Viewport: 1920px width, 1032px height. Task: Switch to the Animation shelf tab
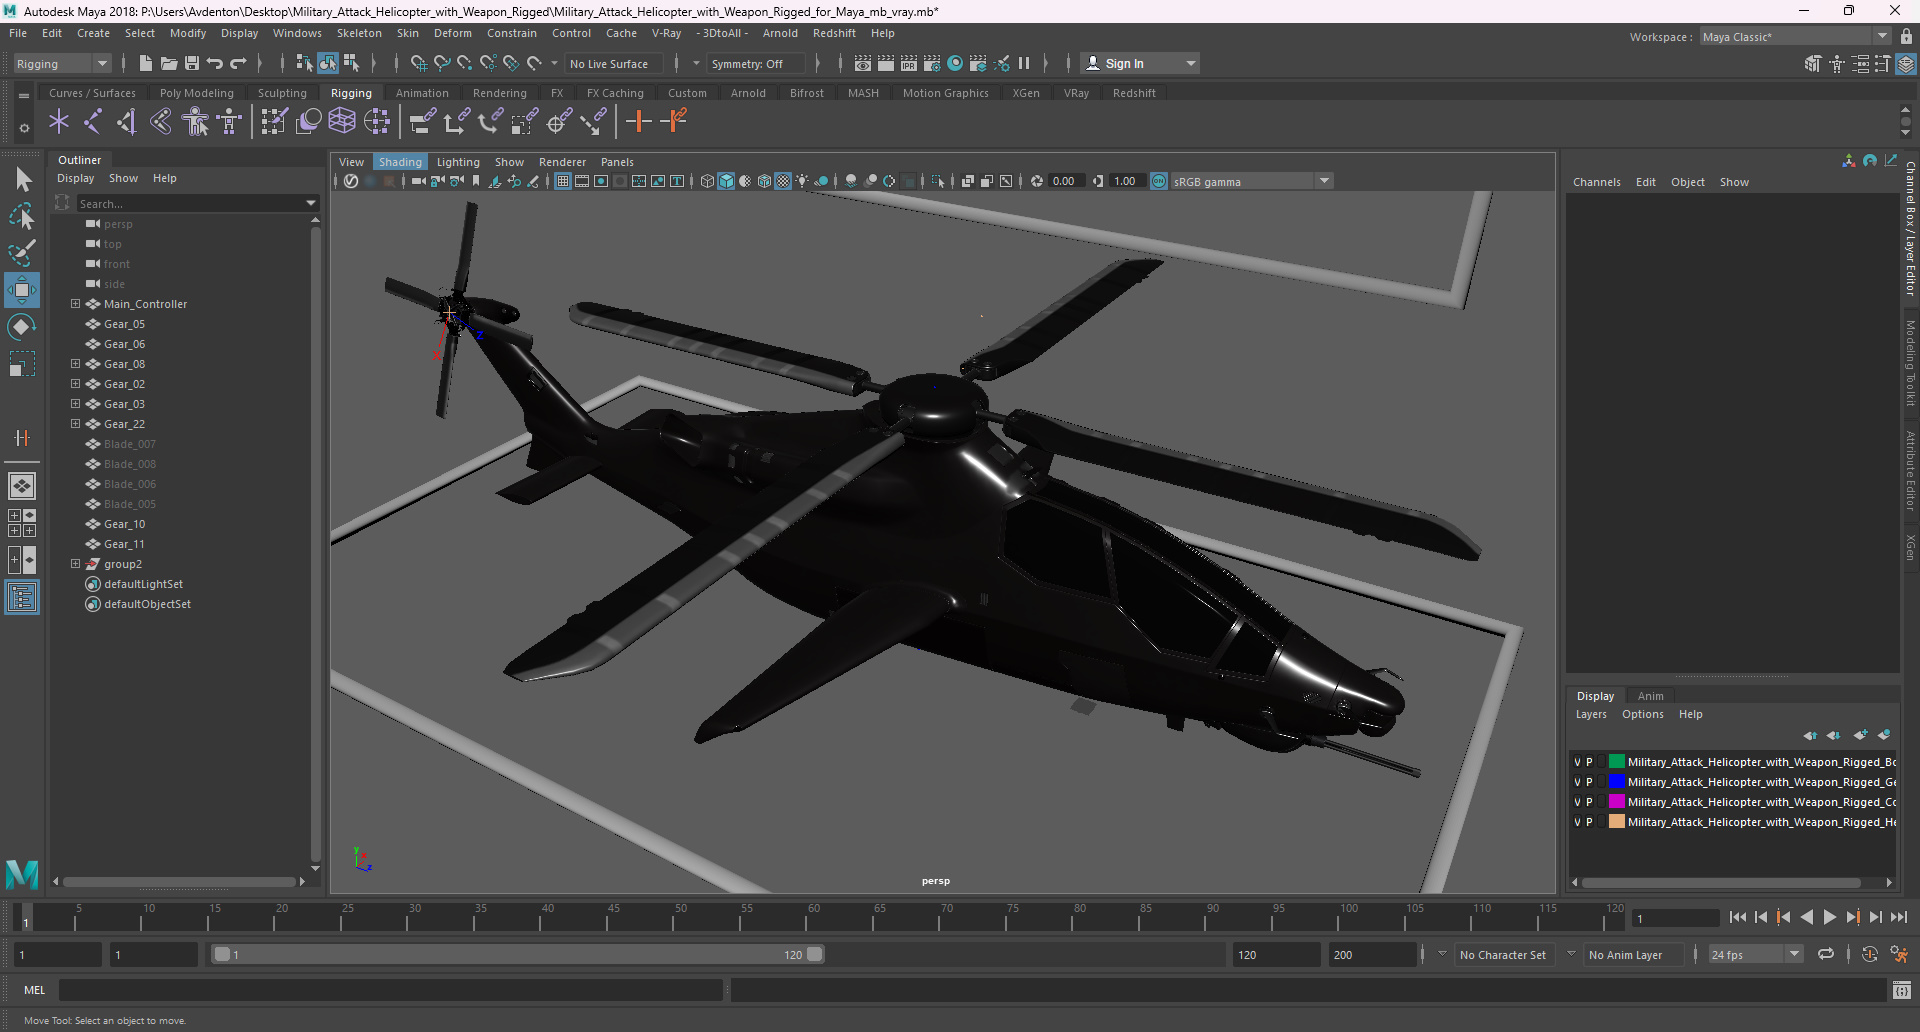(x=422, y=93)
